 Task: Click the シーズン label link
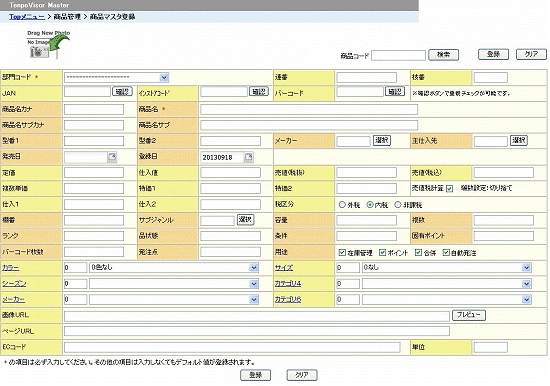click(14, 284)
